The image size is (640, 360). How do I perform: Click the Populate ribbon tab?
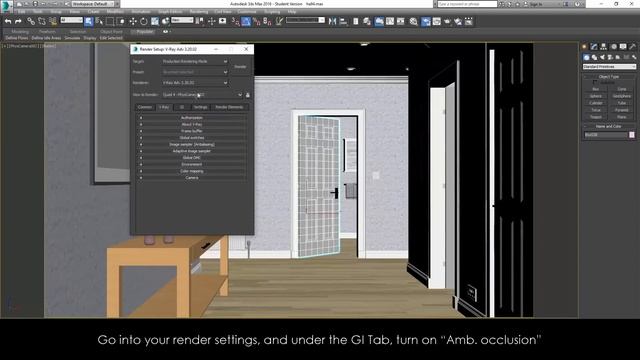[144, 31]
